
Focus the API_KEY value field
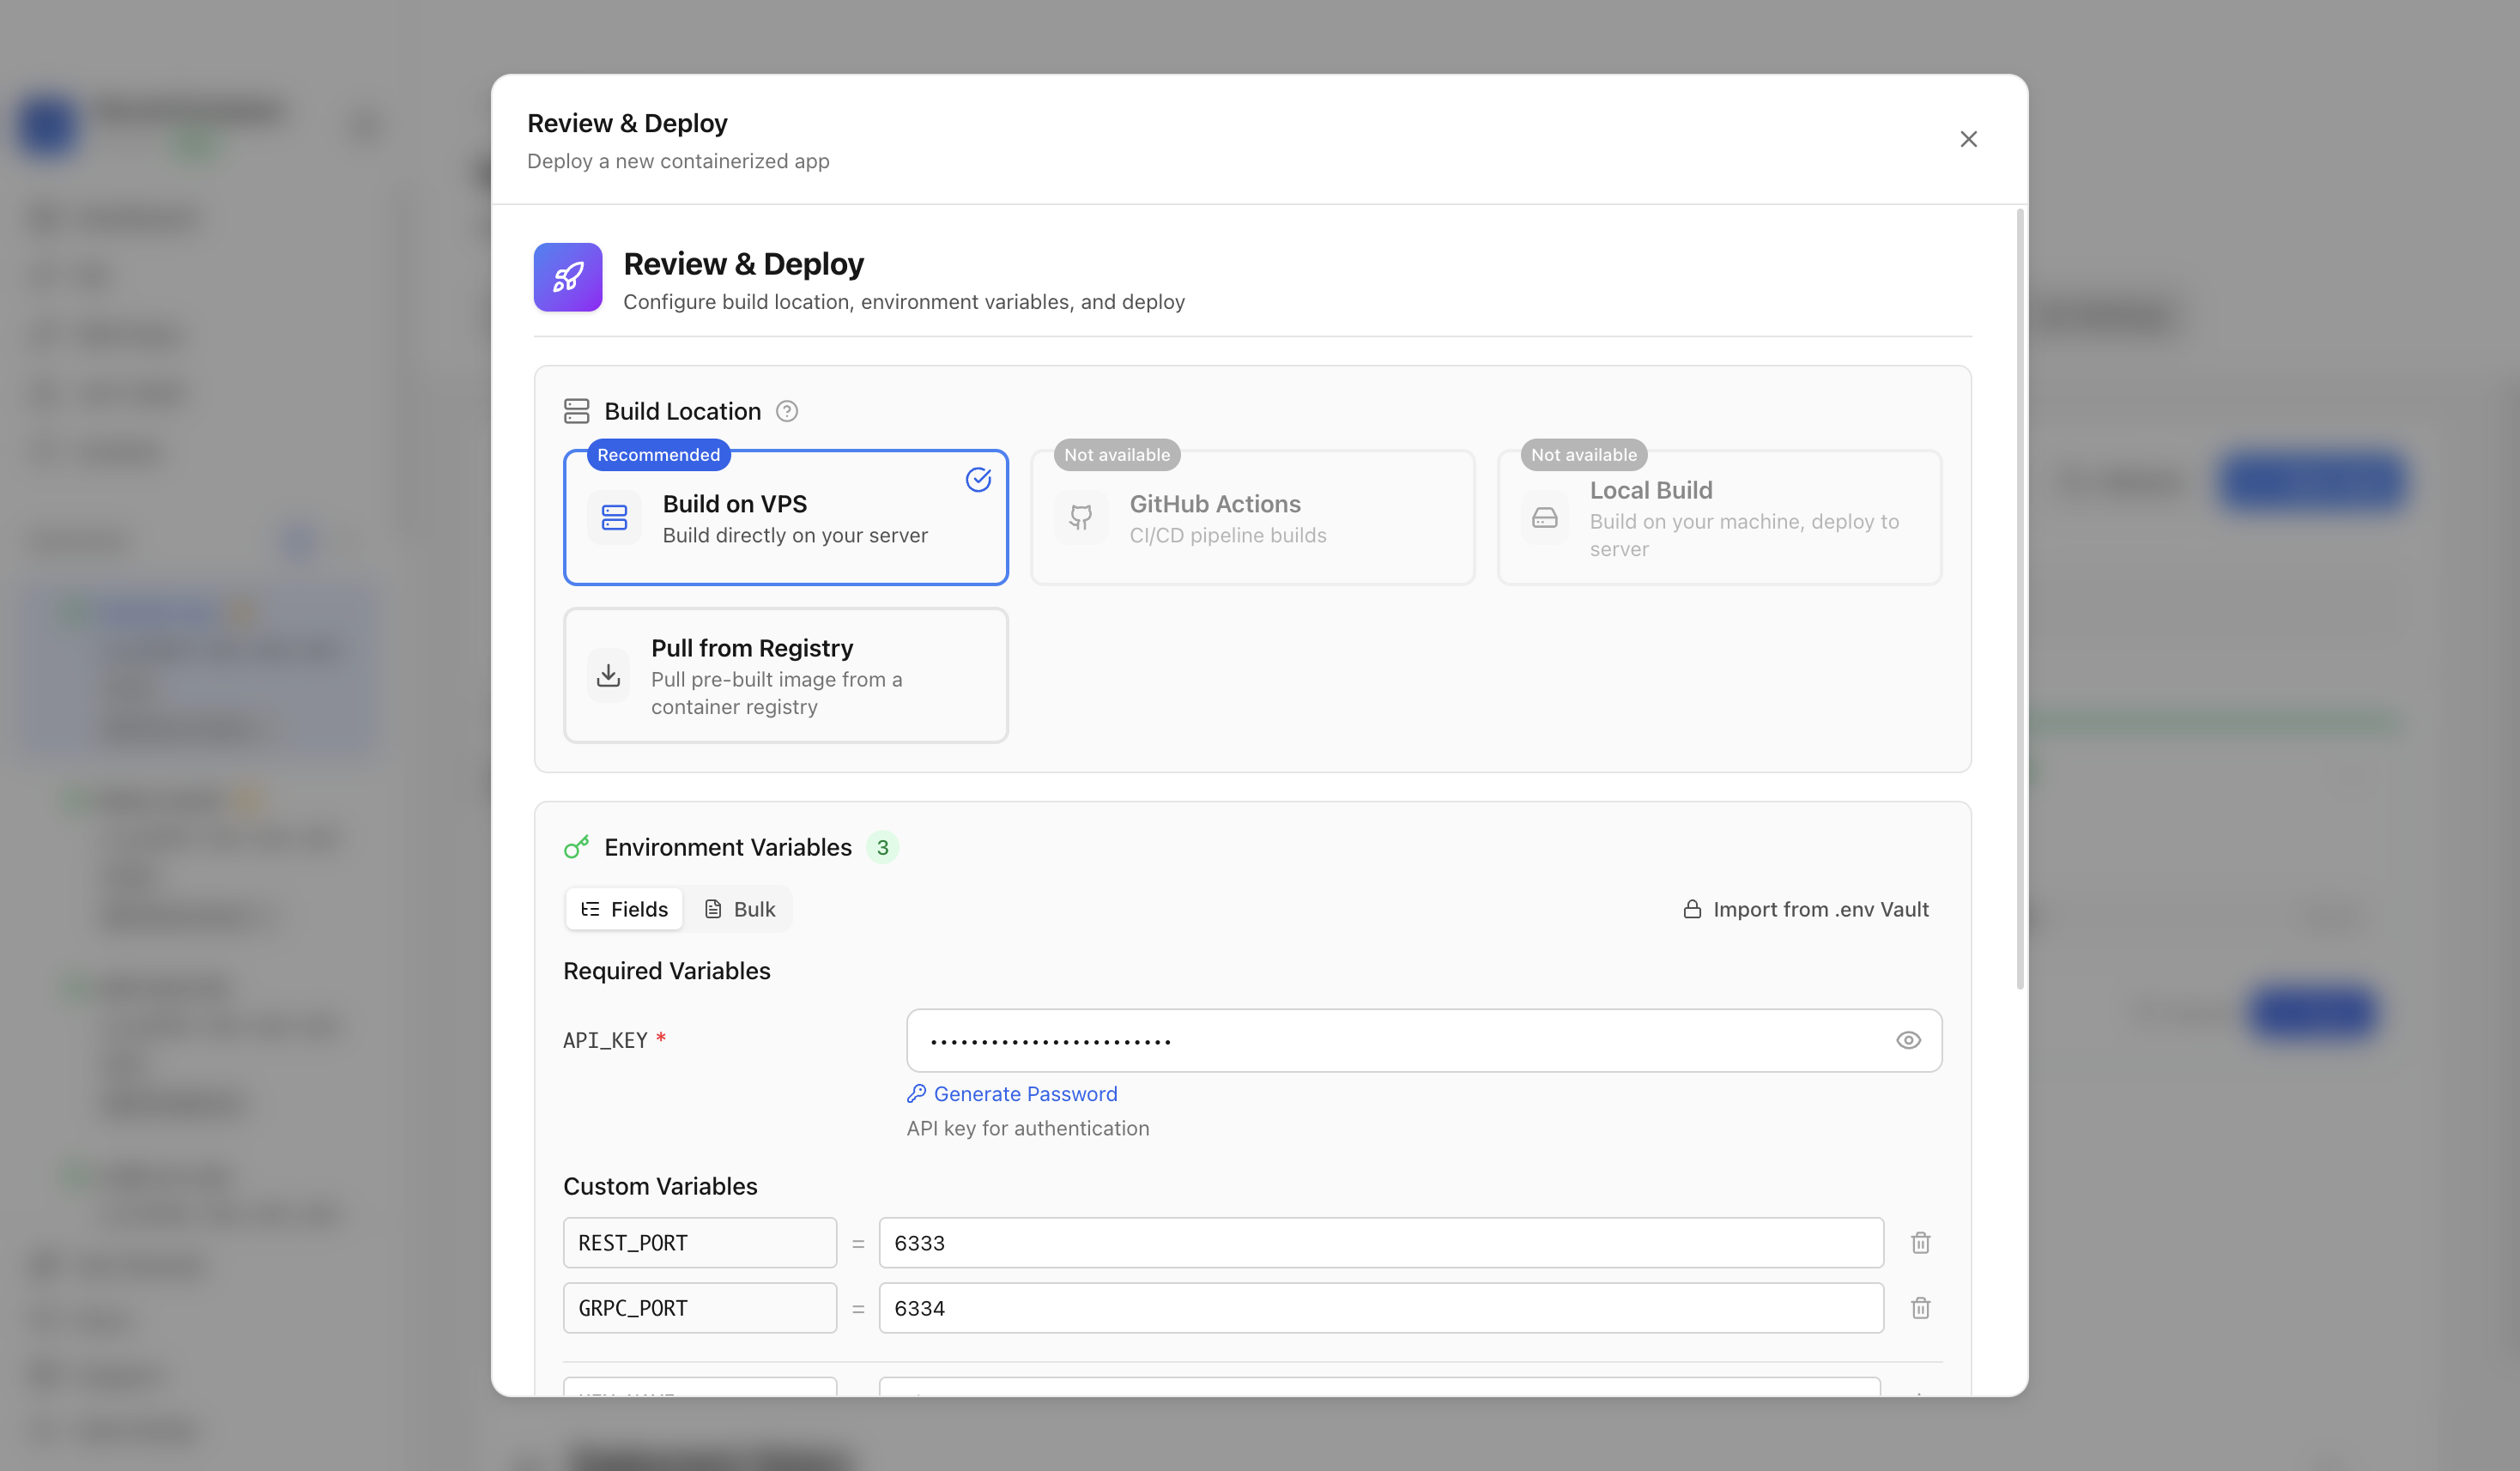(x=1423, y=1040)
